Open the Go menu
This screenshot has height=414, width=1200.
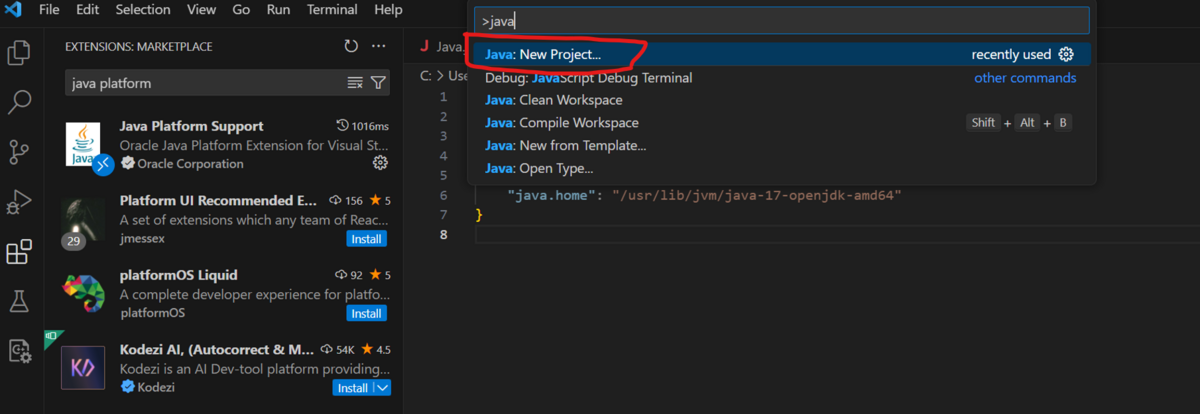tap(241, 10)
